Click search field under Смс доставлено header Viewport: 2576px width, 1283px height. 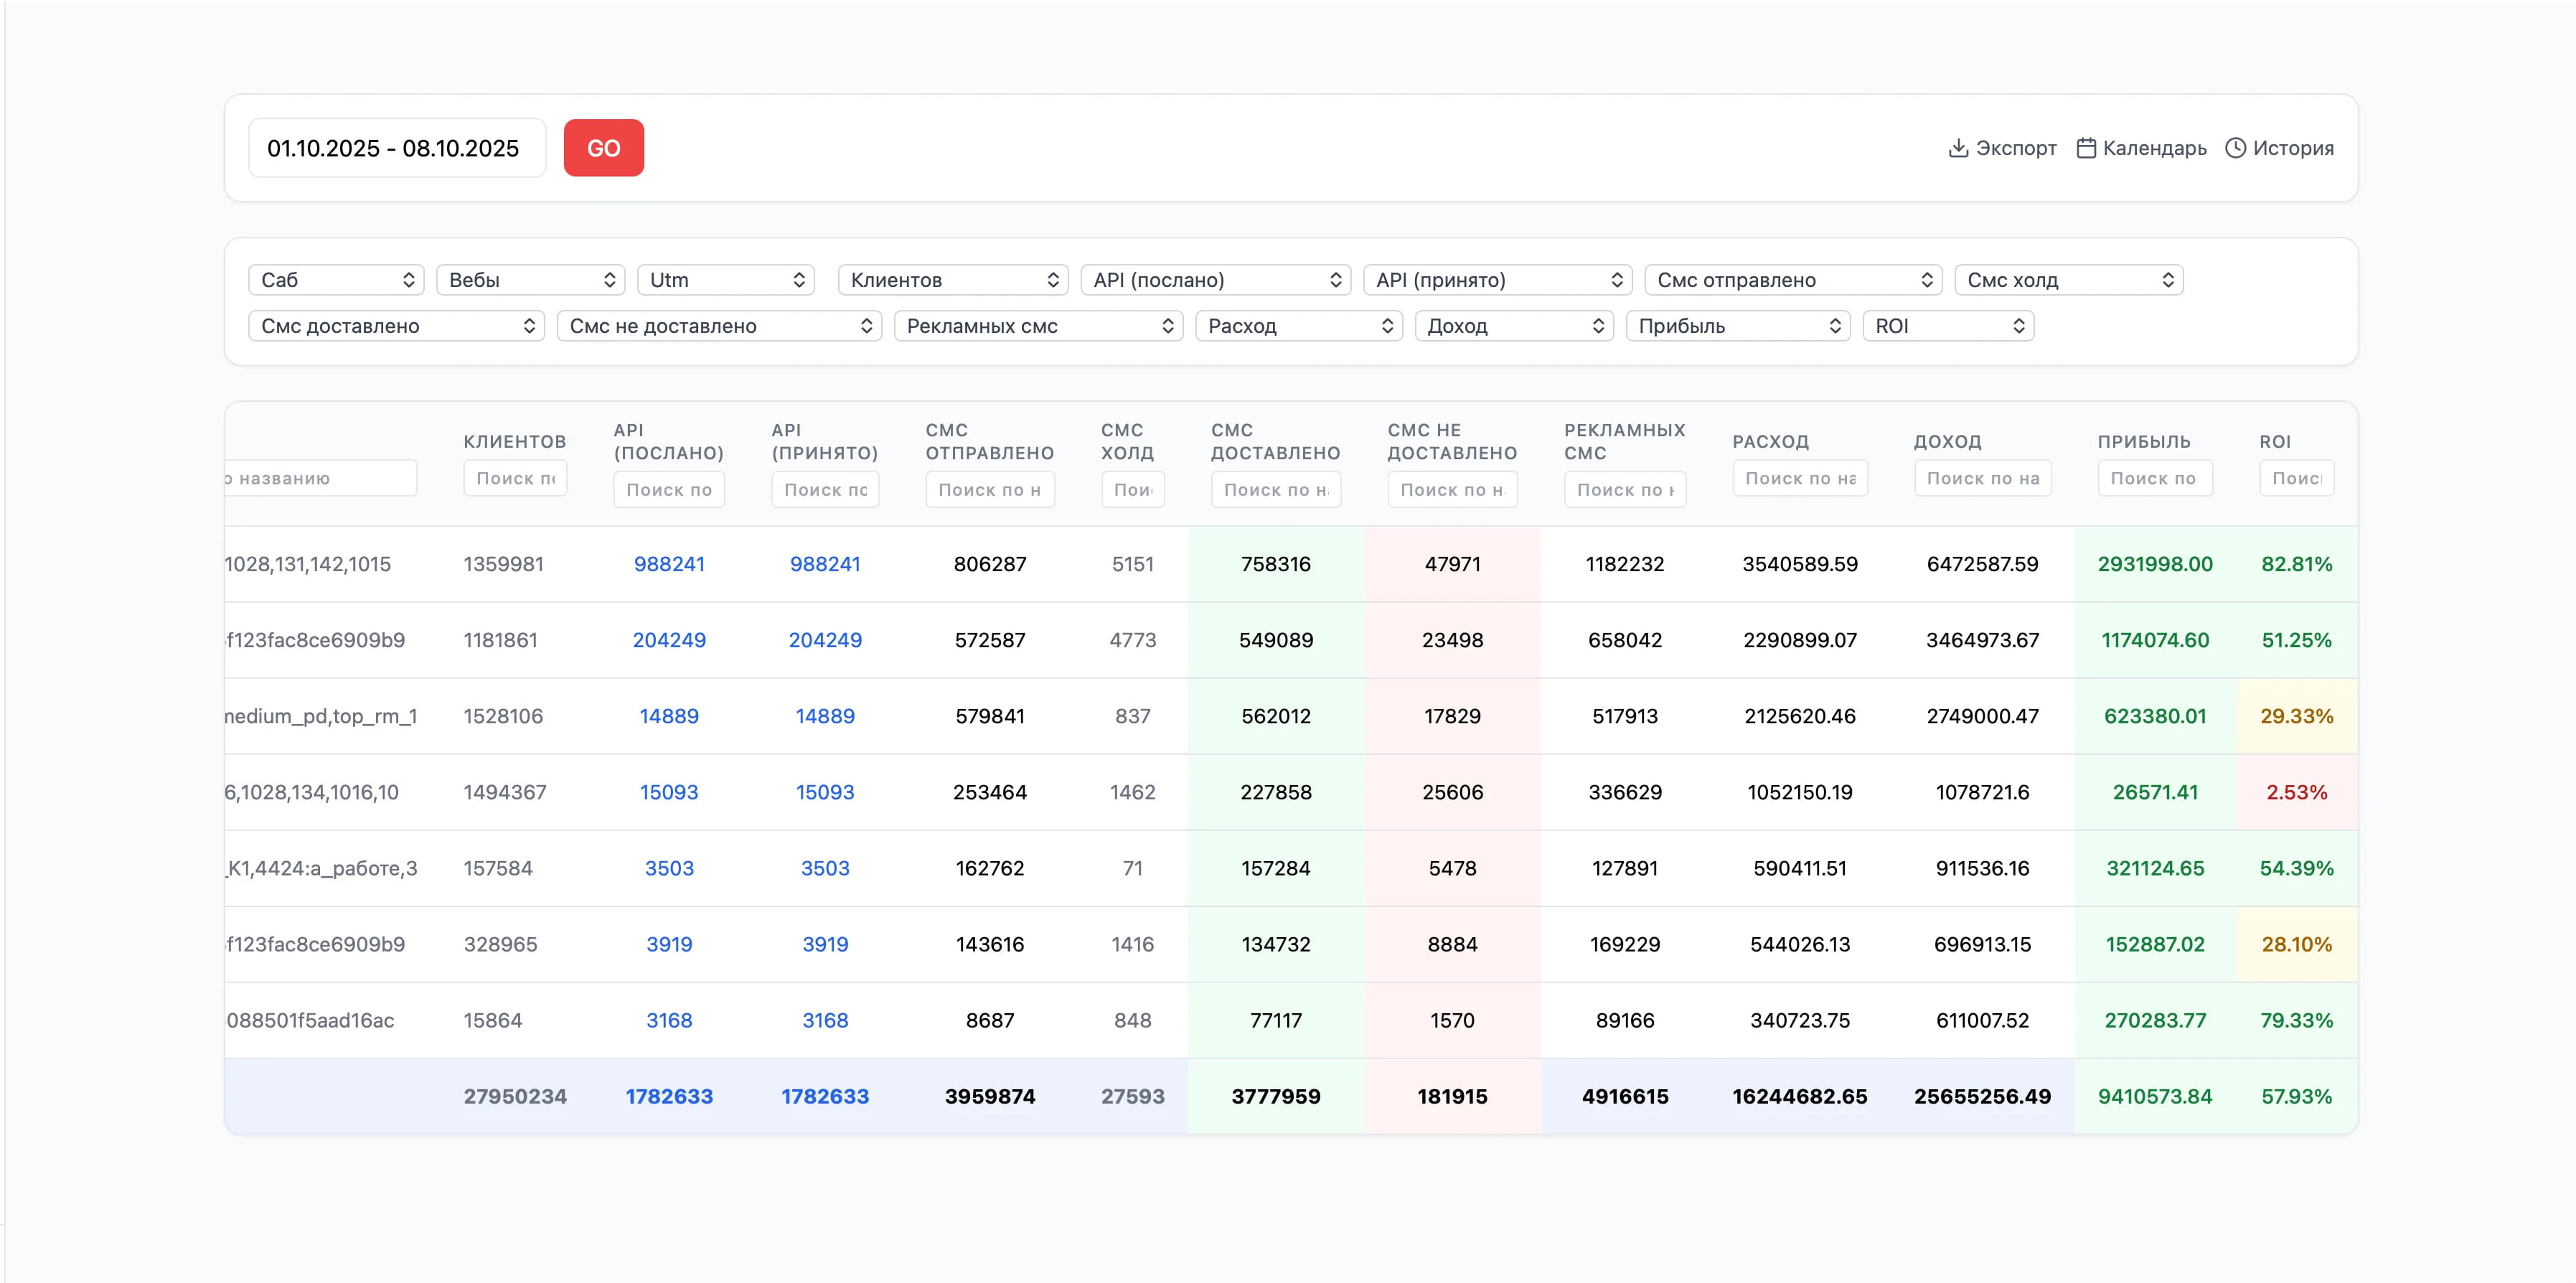1275,490
